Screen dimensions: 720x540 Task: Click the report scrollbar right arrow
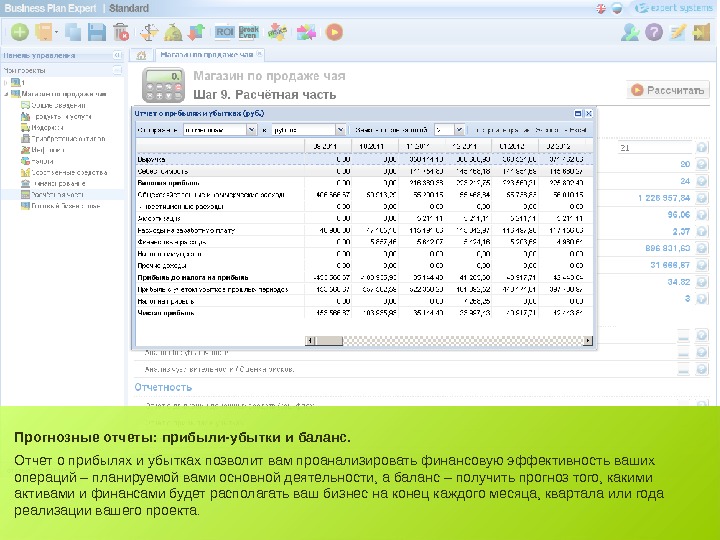click(588, 340)
